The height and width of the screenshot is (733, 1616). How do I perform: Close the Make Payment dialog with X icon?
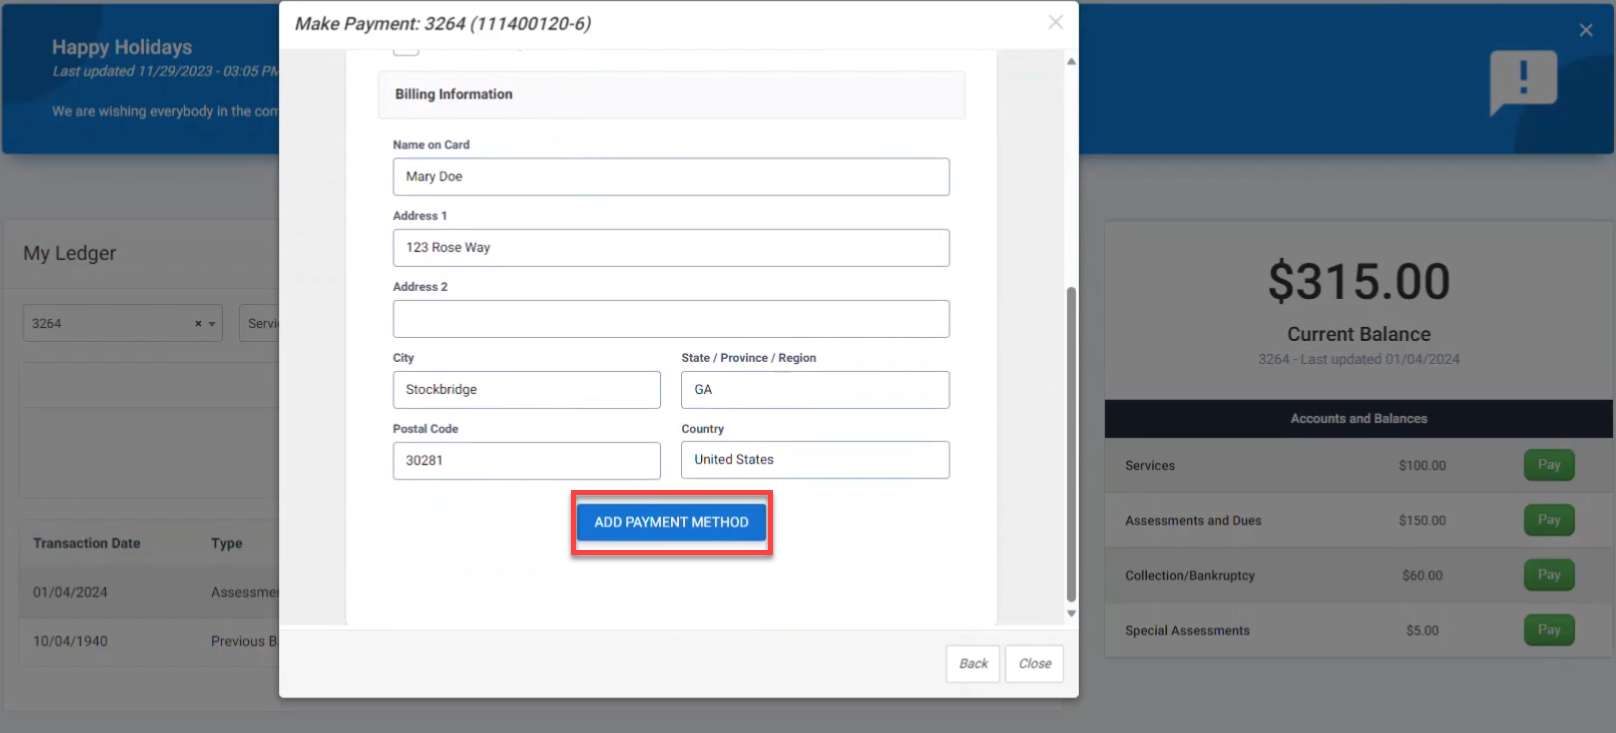[x=1055, y=22]
